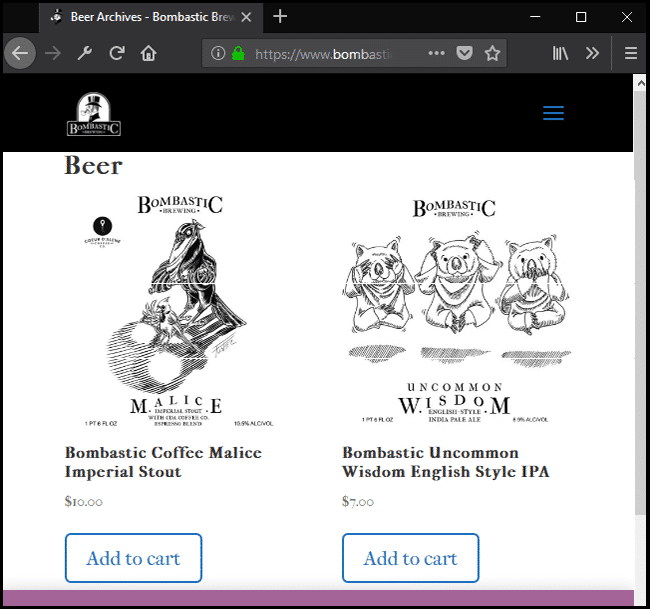This screenshot has height=609, width=650.
Task: Open Bombastic Uncommon Wisdom English Style IPA link
Action: point(446,462)
